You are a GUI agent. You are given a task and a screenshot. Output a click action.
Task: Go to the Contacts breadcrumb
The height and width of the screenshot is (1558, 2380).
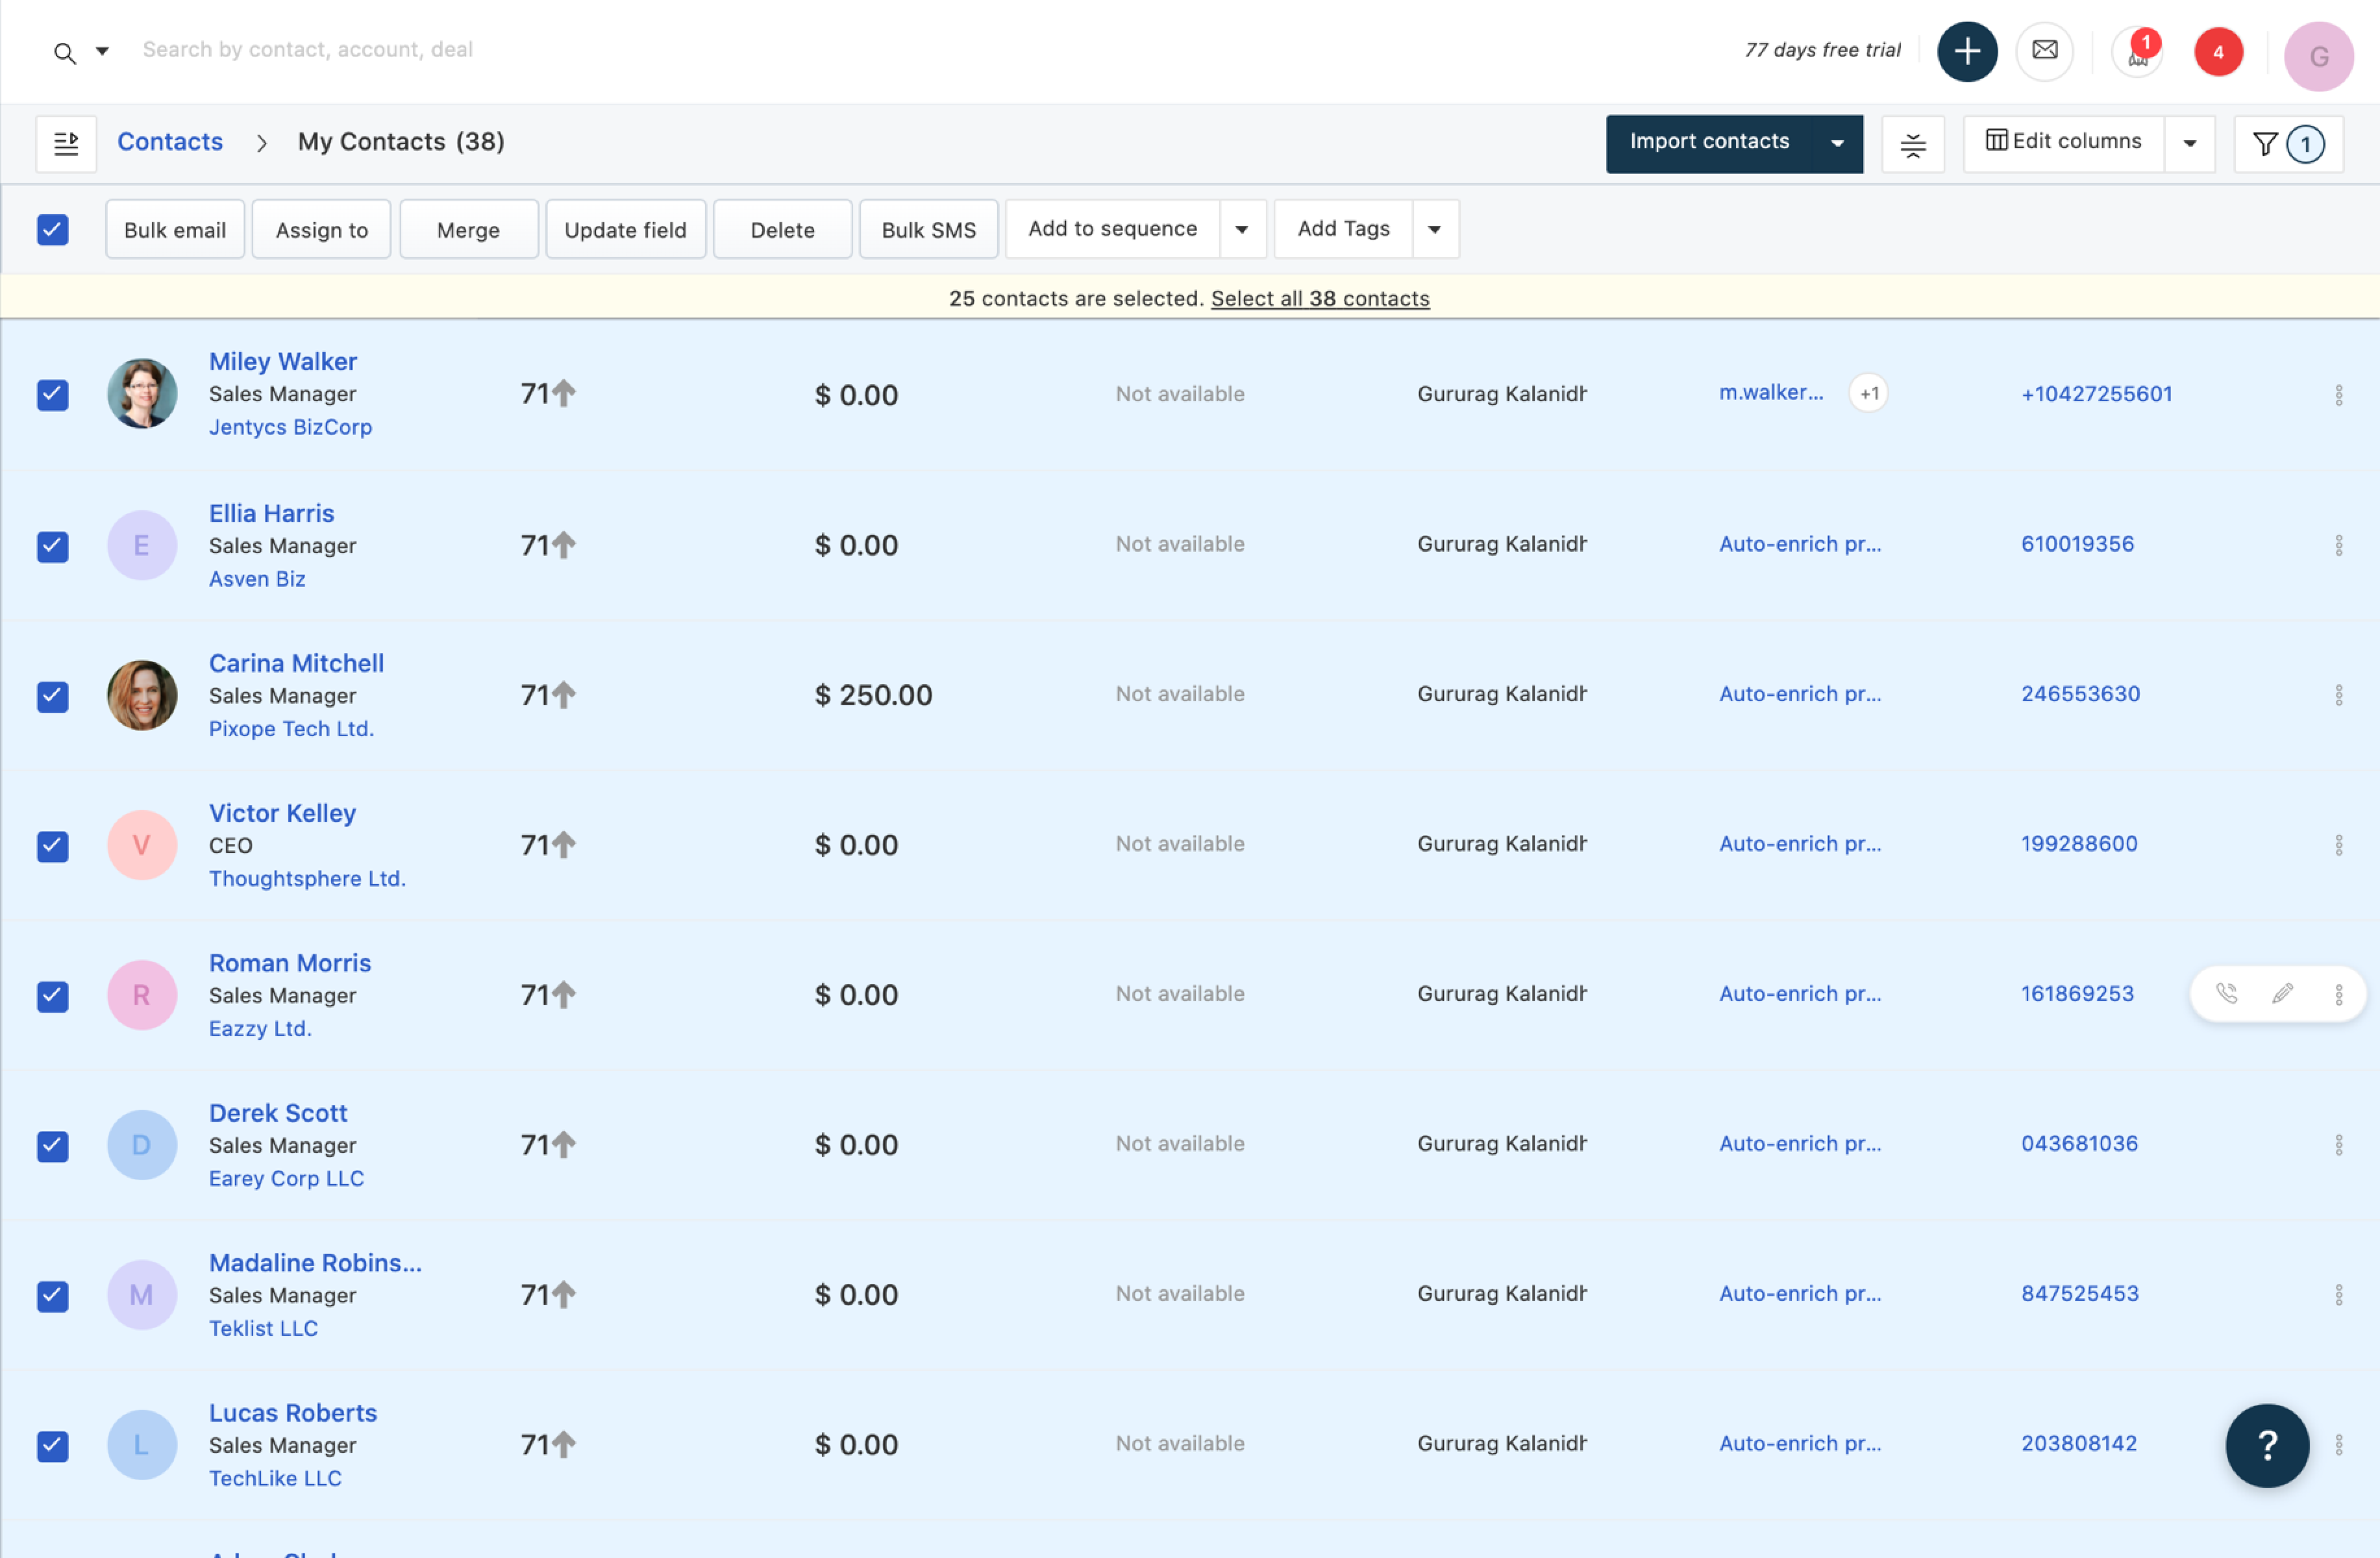(170, 142)
